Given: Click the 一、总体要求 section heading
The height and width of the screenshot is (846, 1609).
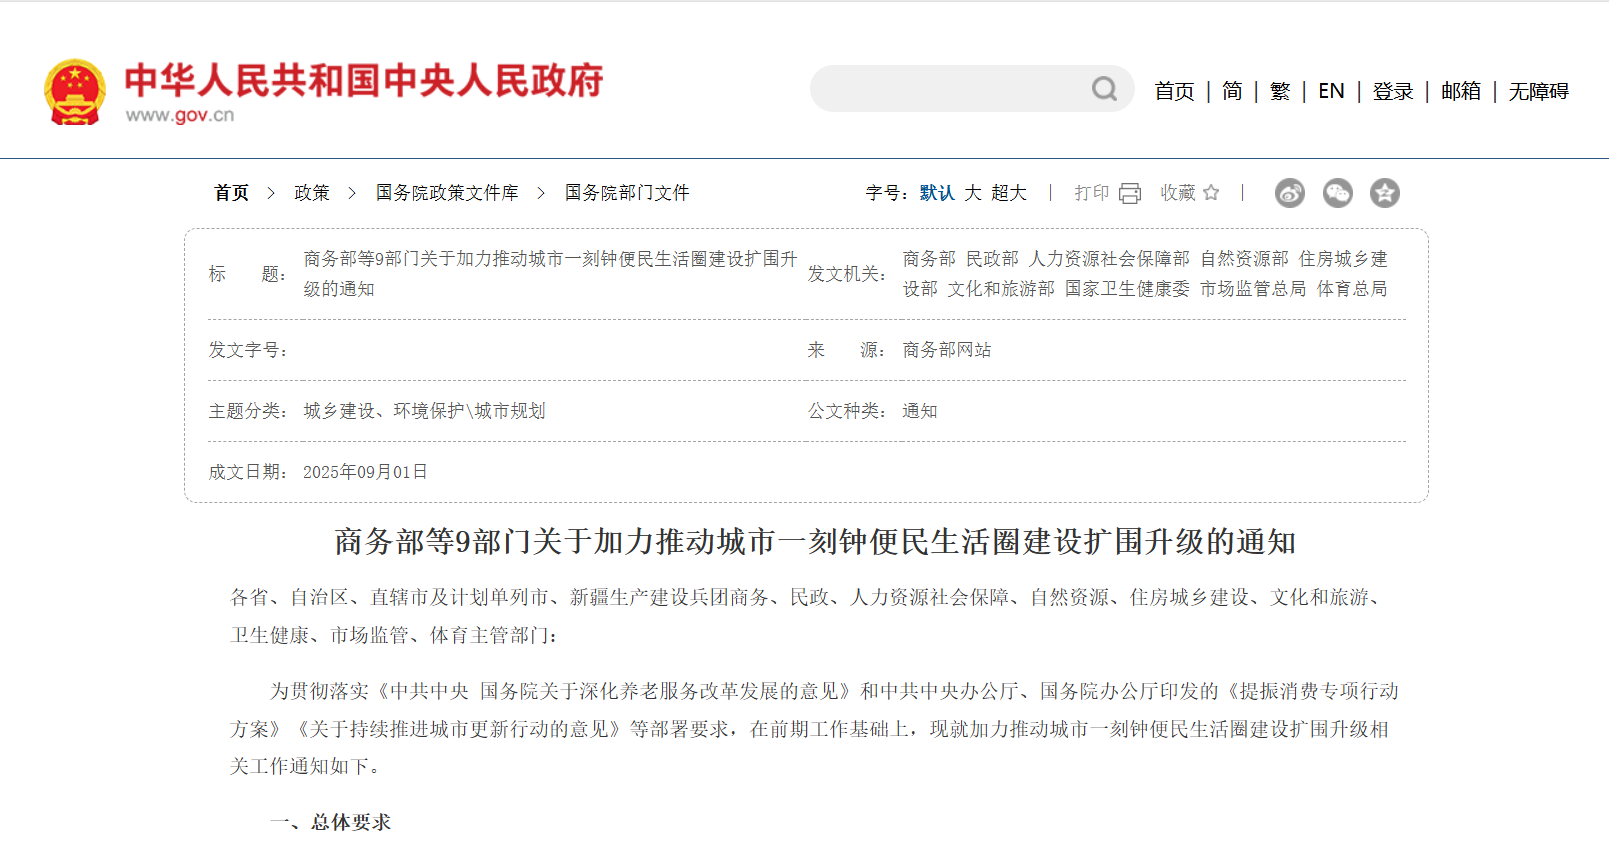Looking at the screenshot, I should (x=330, y=822).
